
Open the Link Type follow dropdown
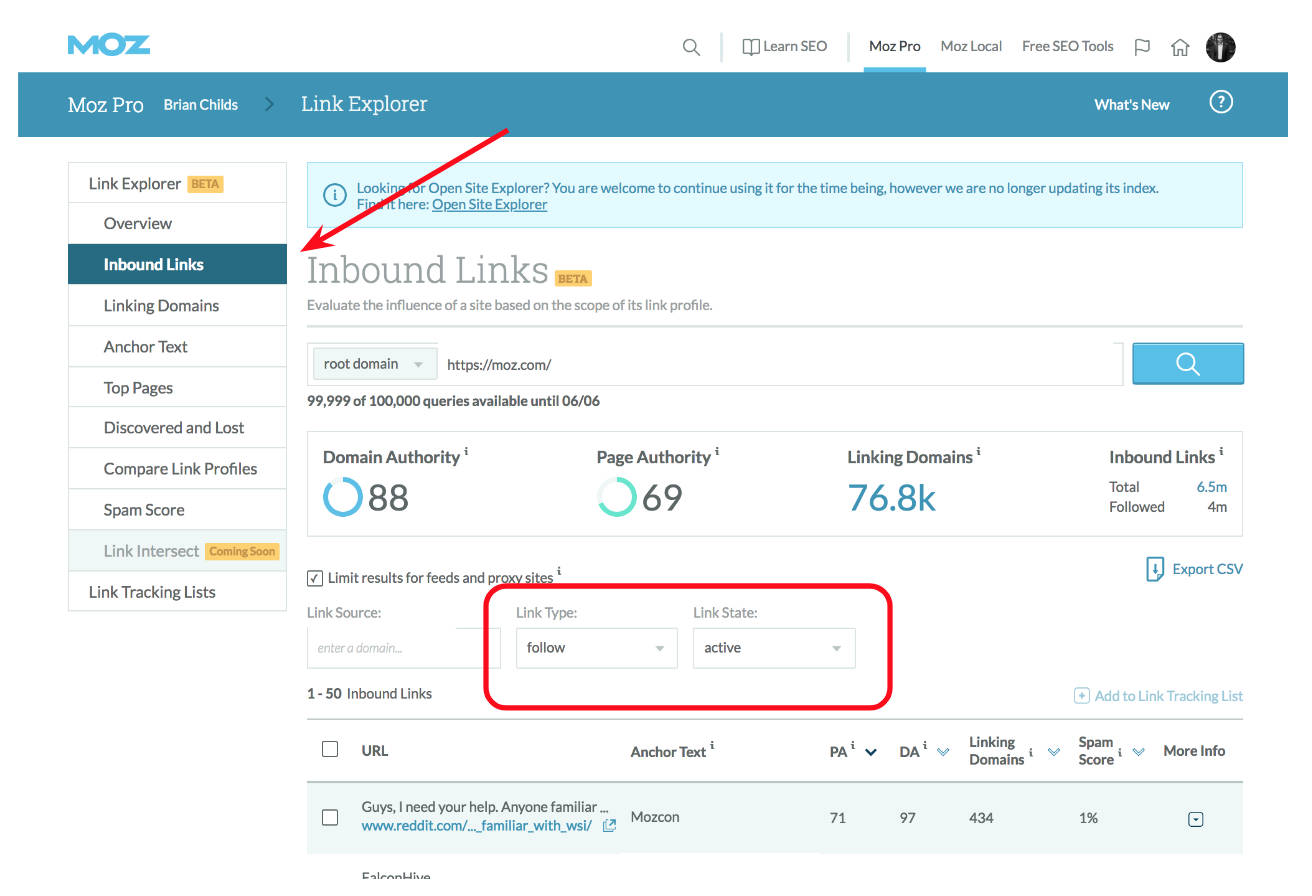point(596,648)
